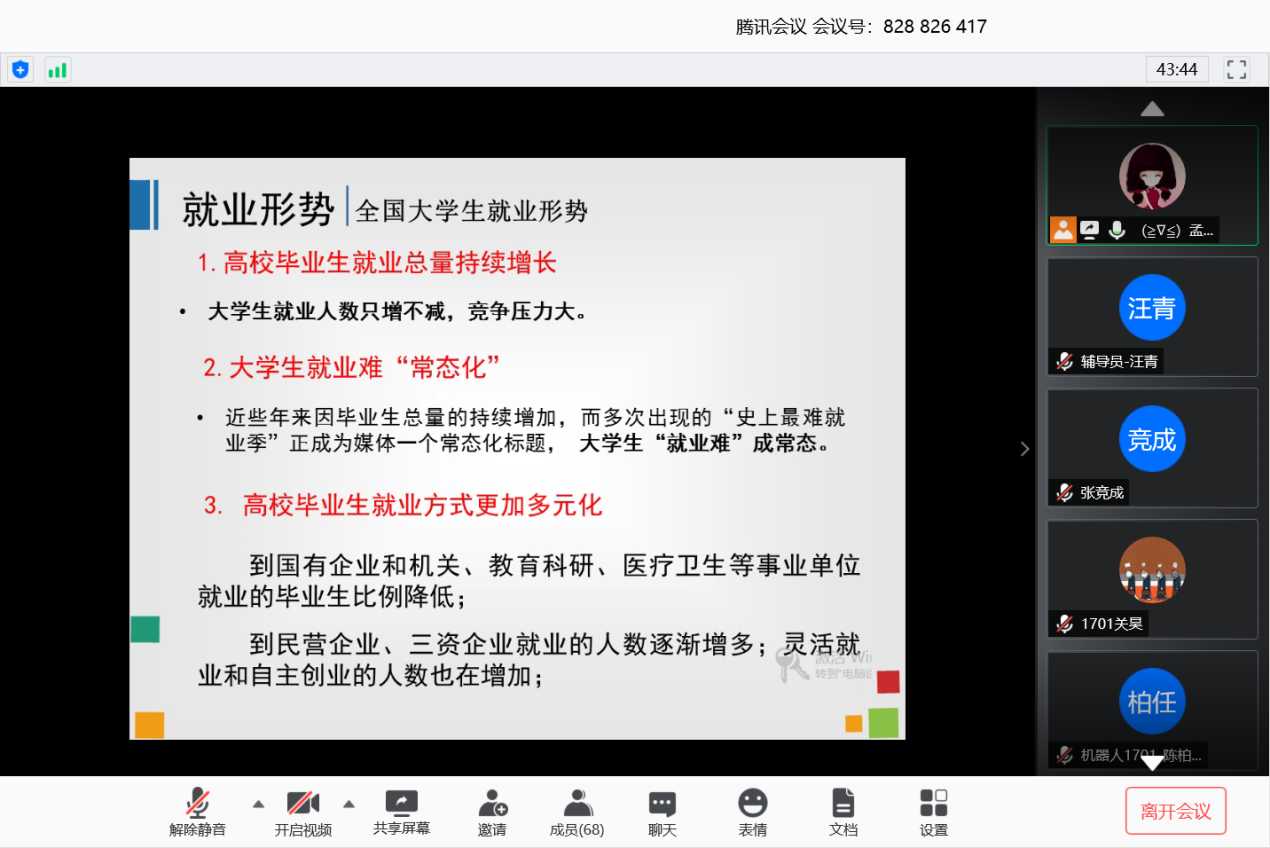This screenshot has height=848, width=1270.
Task: Open the 成员(68) members list
Action: [x=577, y=811]
